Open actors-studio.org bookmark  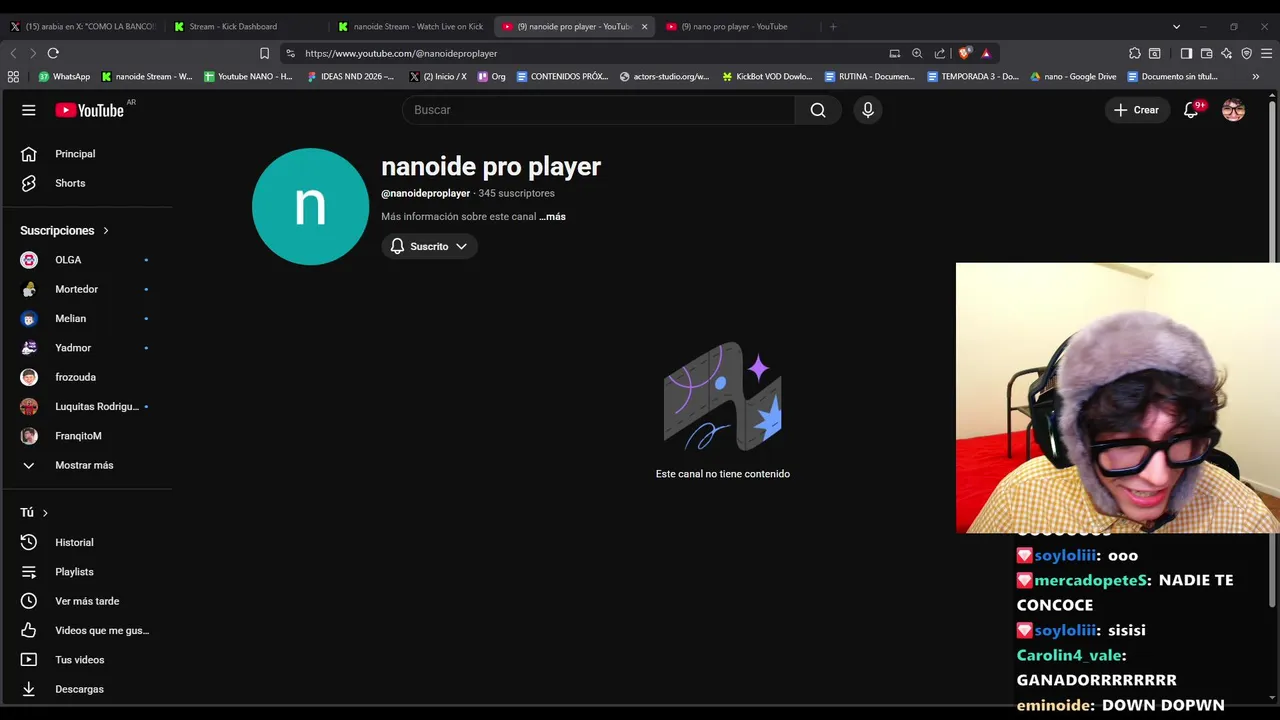tap(664, 76)
